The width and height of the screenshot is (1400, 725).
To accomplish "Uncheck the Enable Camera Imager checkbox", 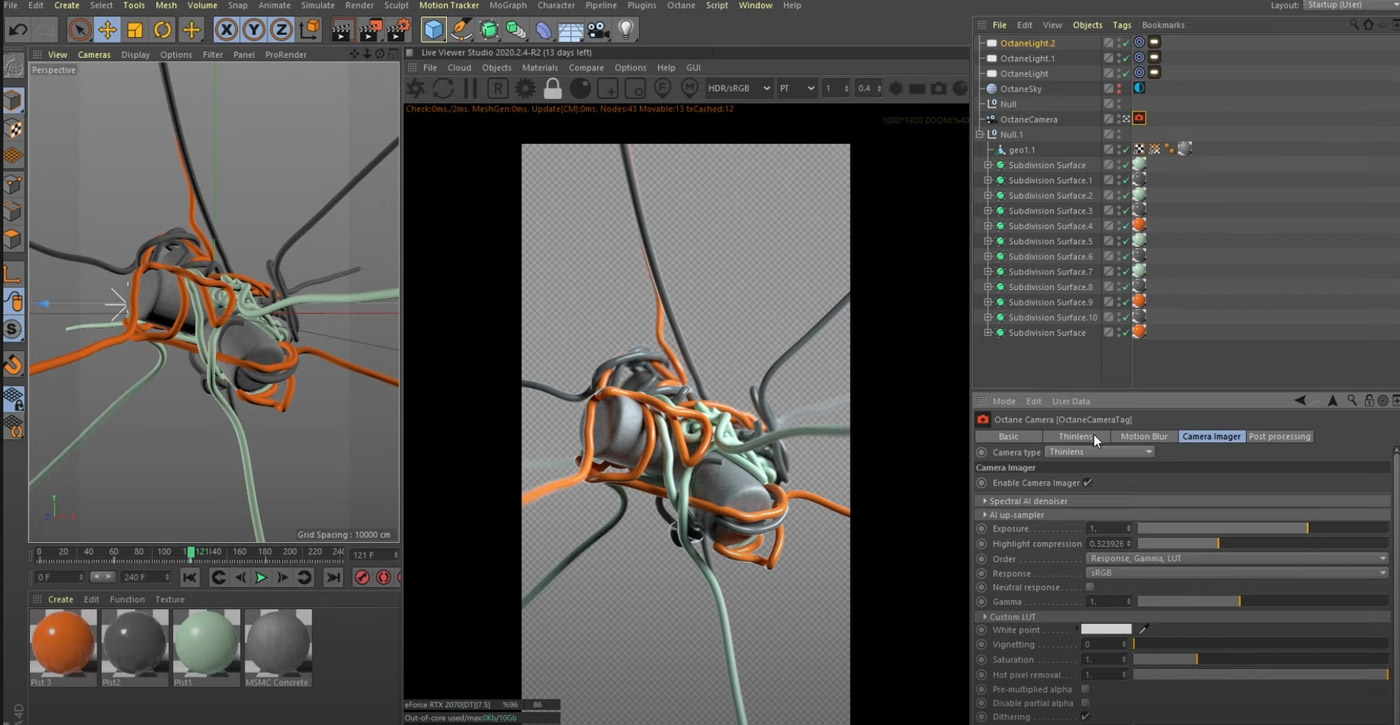I will point(1087,483).
